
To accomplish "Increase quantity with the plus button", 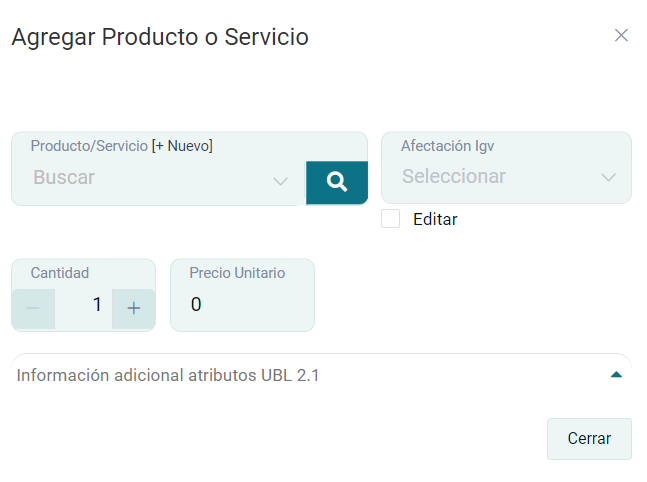I will (134, 308).
